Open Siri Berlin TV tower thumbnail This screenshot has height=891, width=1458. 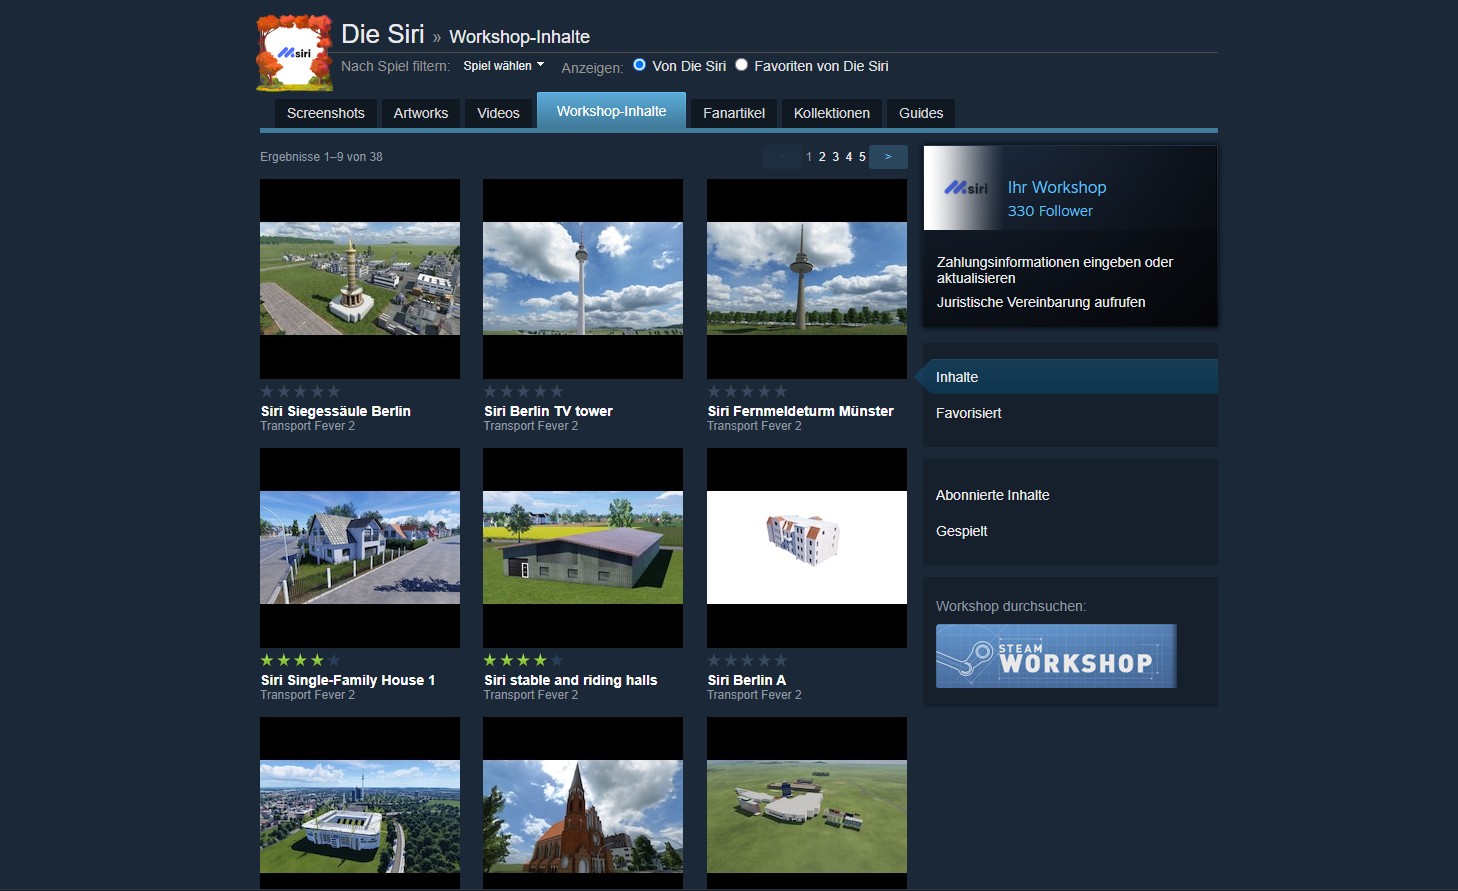tap(583, 278)
